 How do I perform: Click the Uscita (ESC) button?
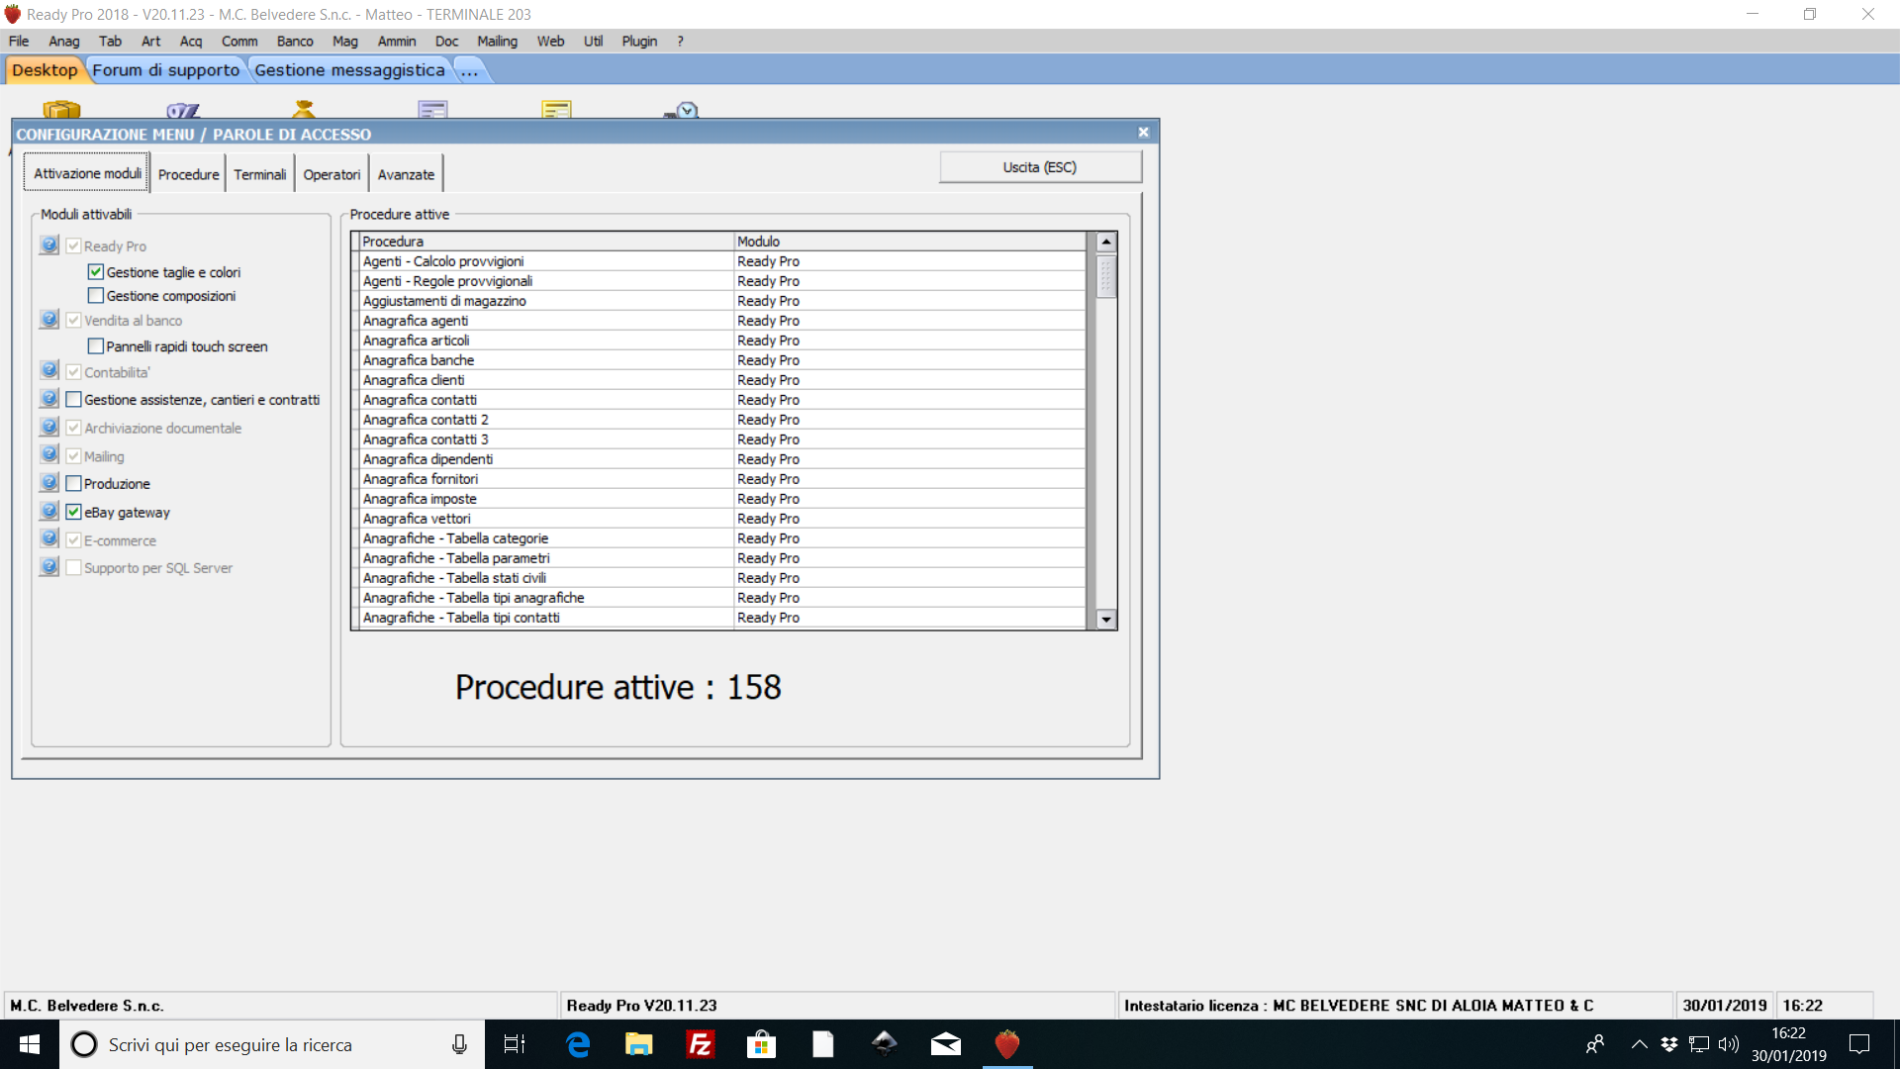1040,167
